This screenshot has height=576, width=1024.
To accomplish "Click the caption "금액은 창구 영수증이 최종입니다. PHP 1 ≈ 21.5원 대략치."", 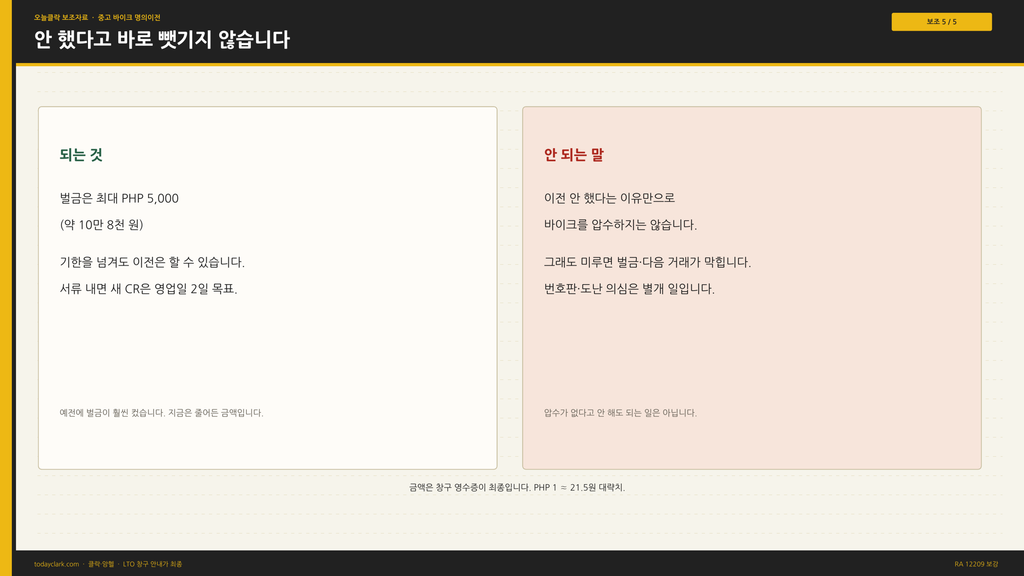I will tap(517, 487).
